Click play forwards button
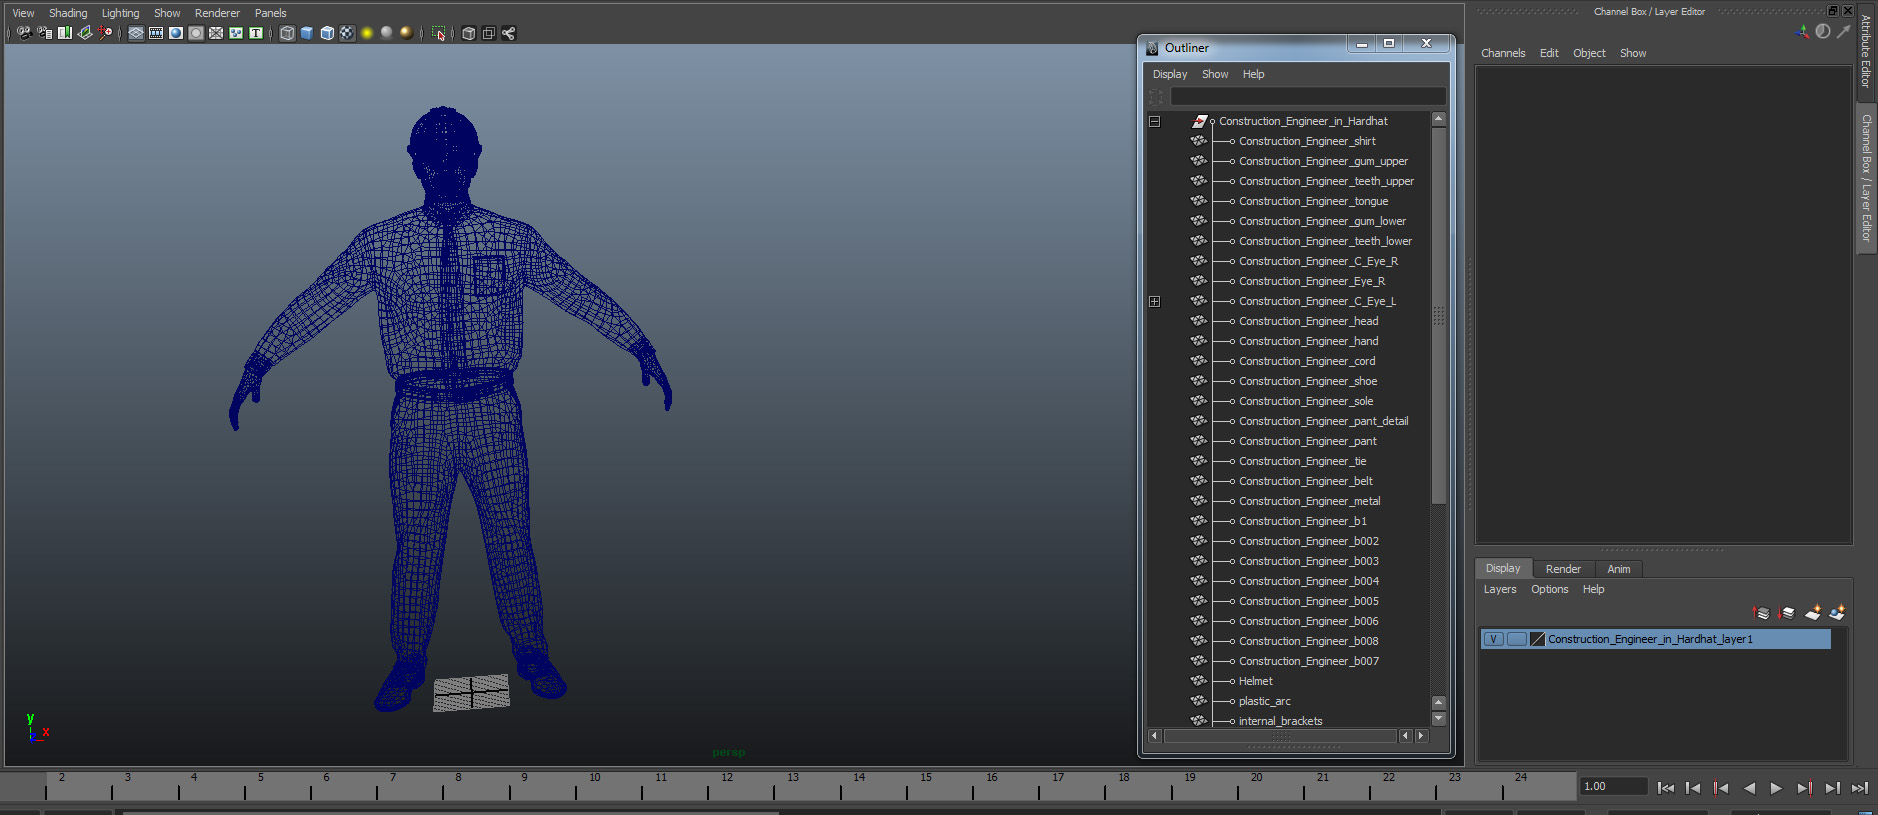 tap(1776, 788)
